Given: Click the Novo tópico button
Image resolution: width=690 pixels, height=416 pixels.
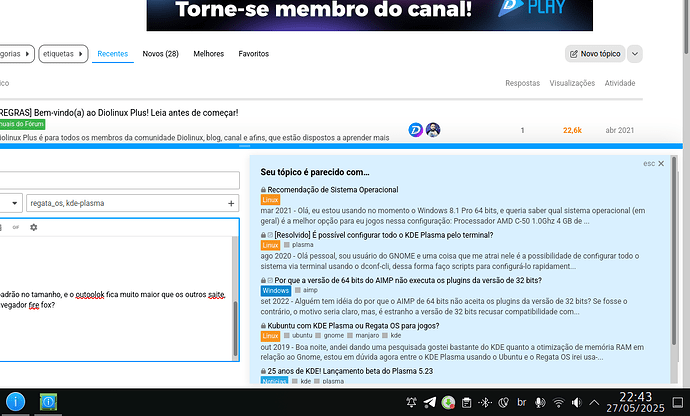Looking at the screenshot, I should [595, 54].
